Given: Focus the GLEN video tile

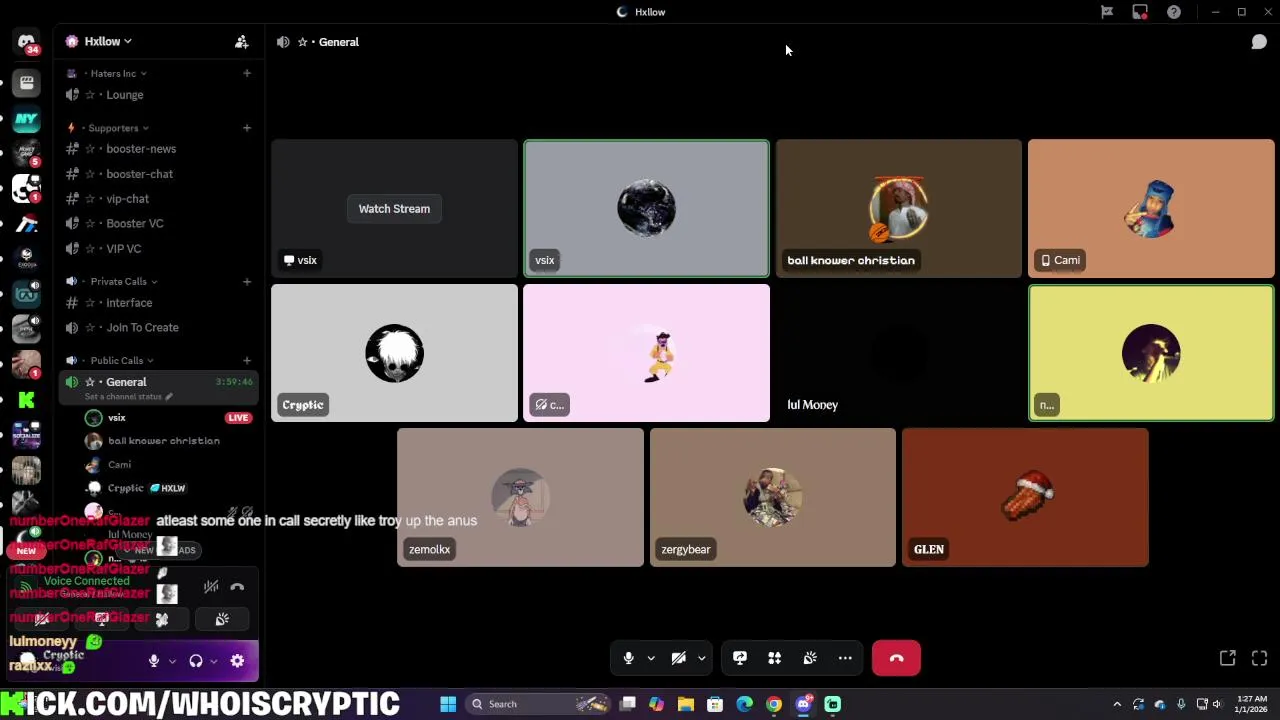Looking at the screenshot, I should pos(1025,497).
